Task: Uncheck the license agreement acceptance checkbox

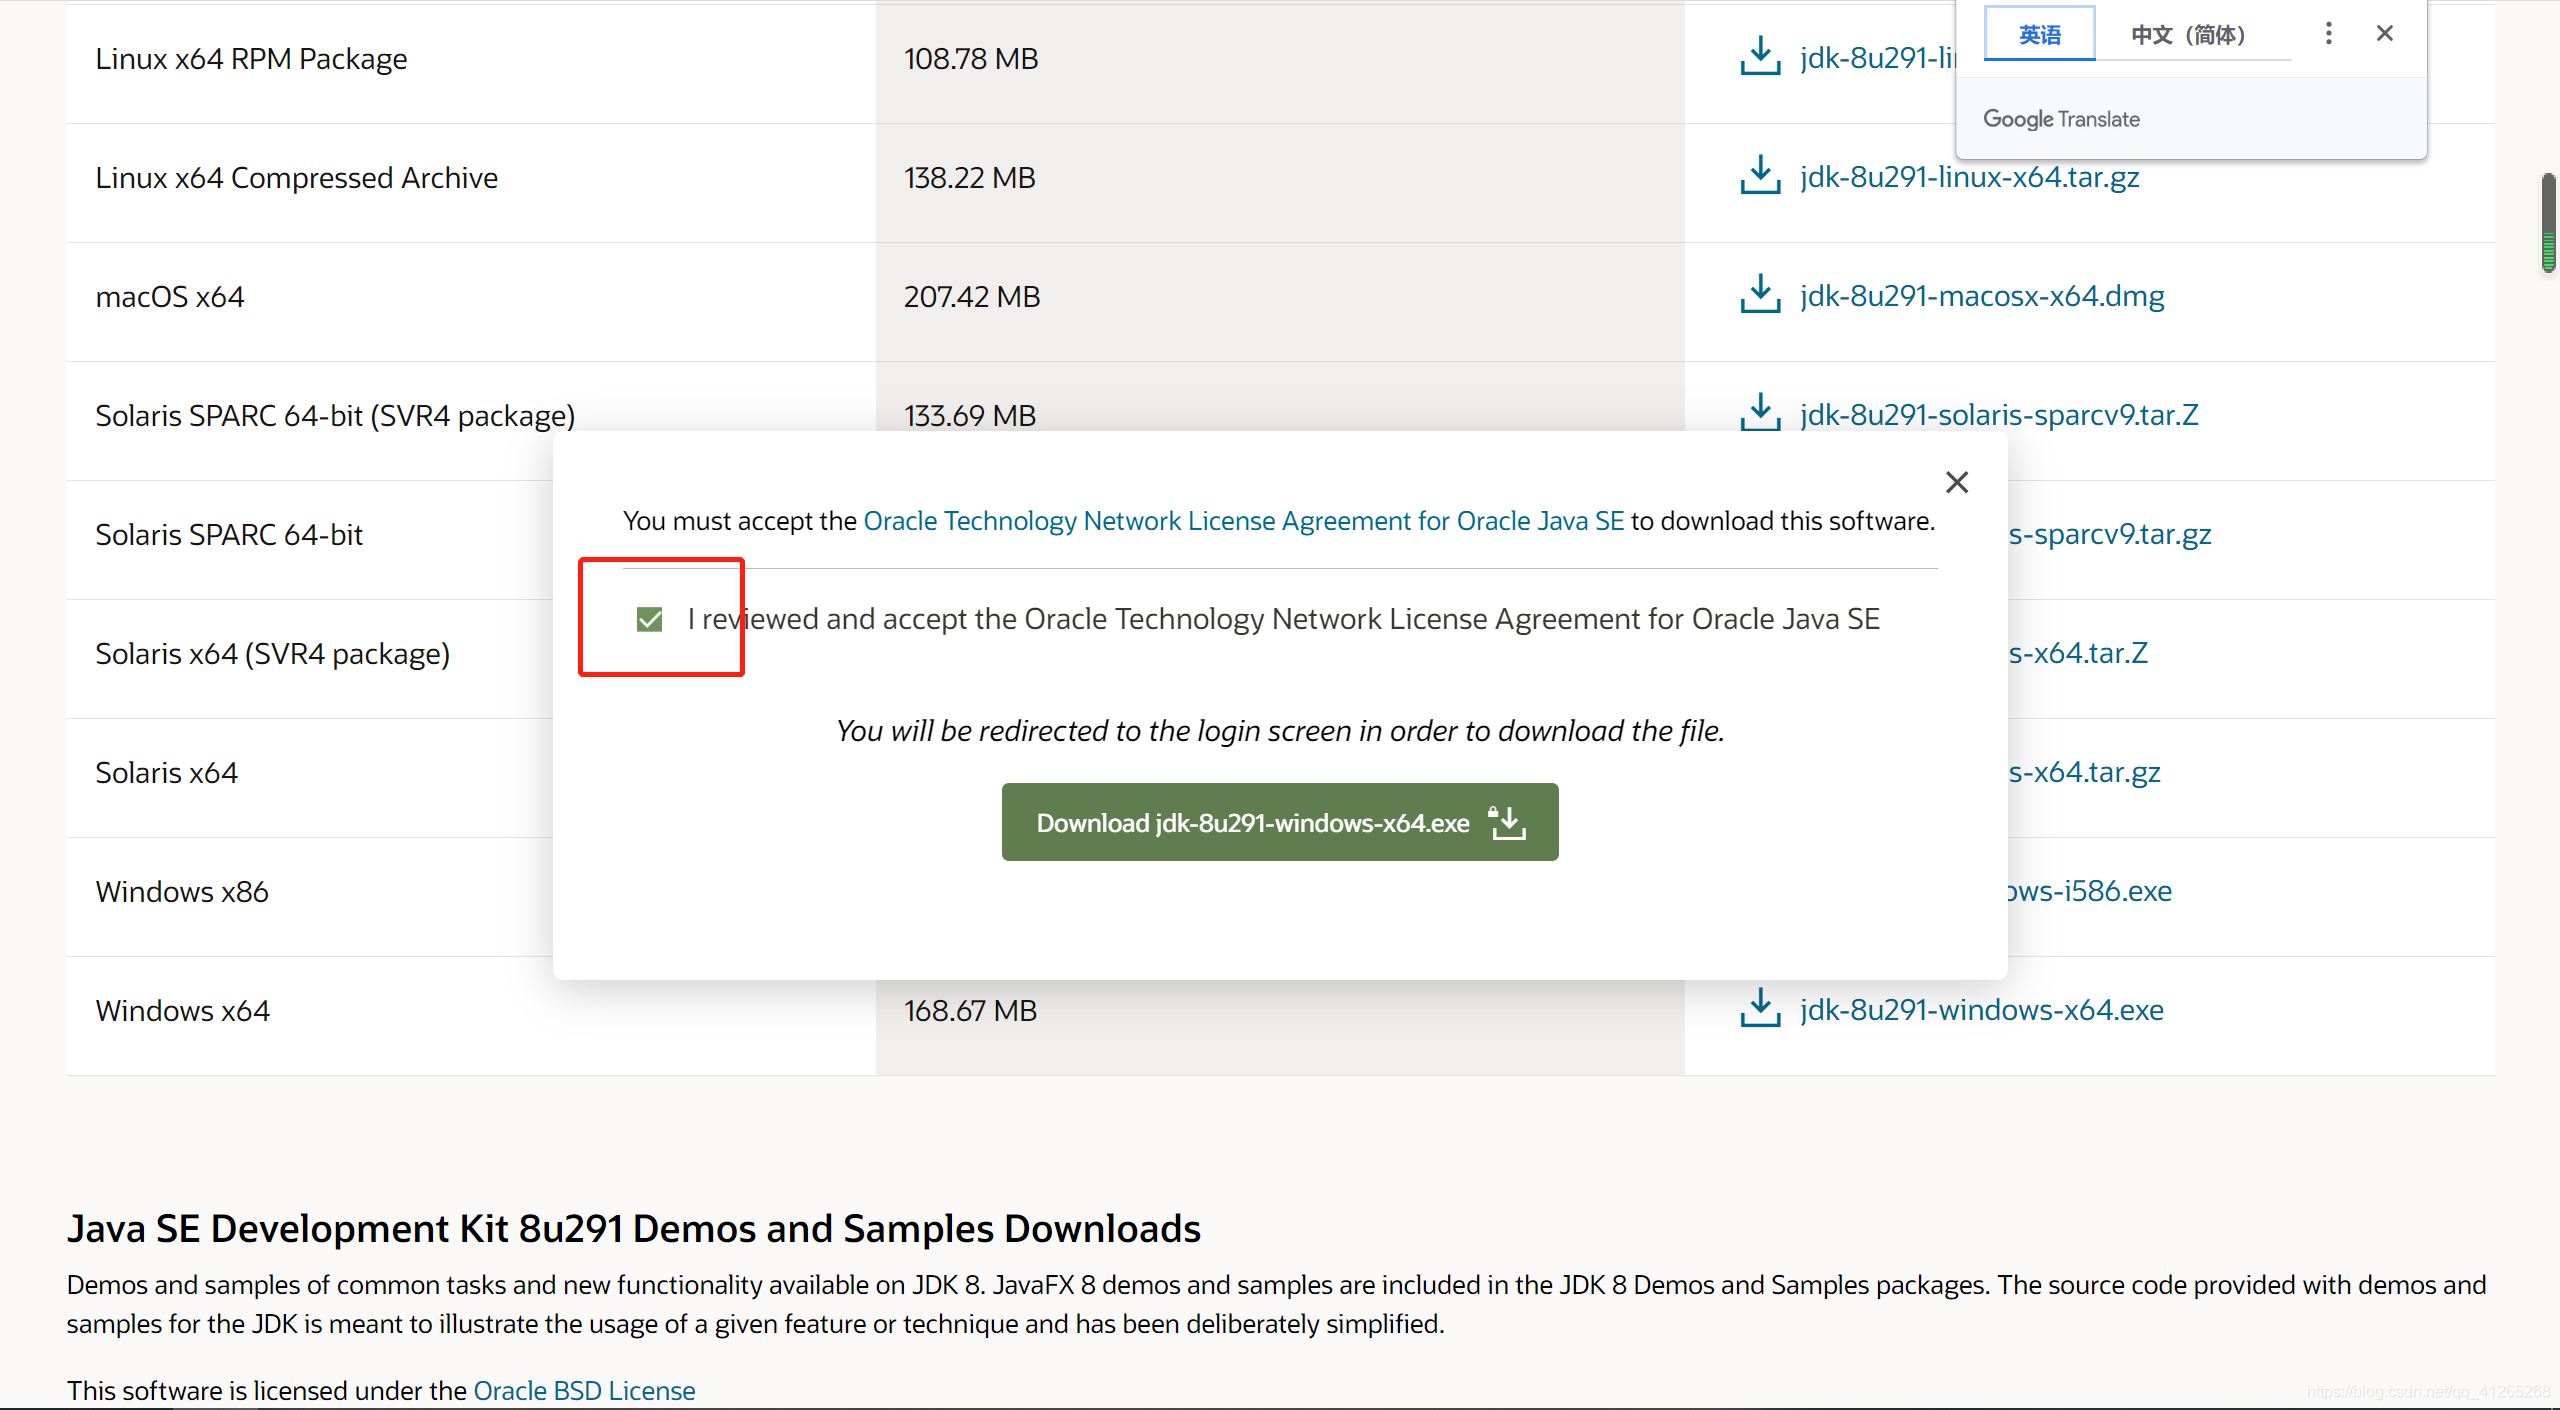Action: pos(649,620)
